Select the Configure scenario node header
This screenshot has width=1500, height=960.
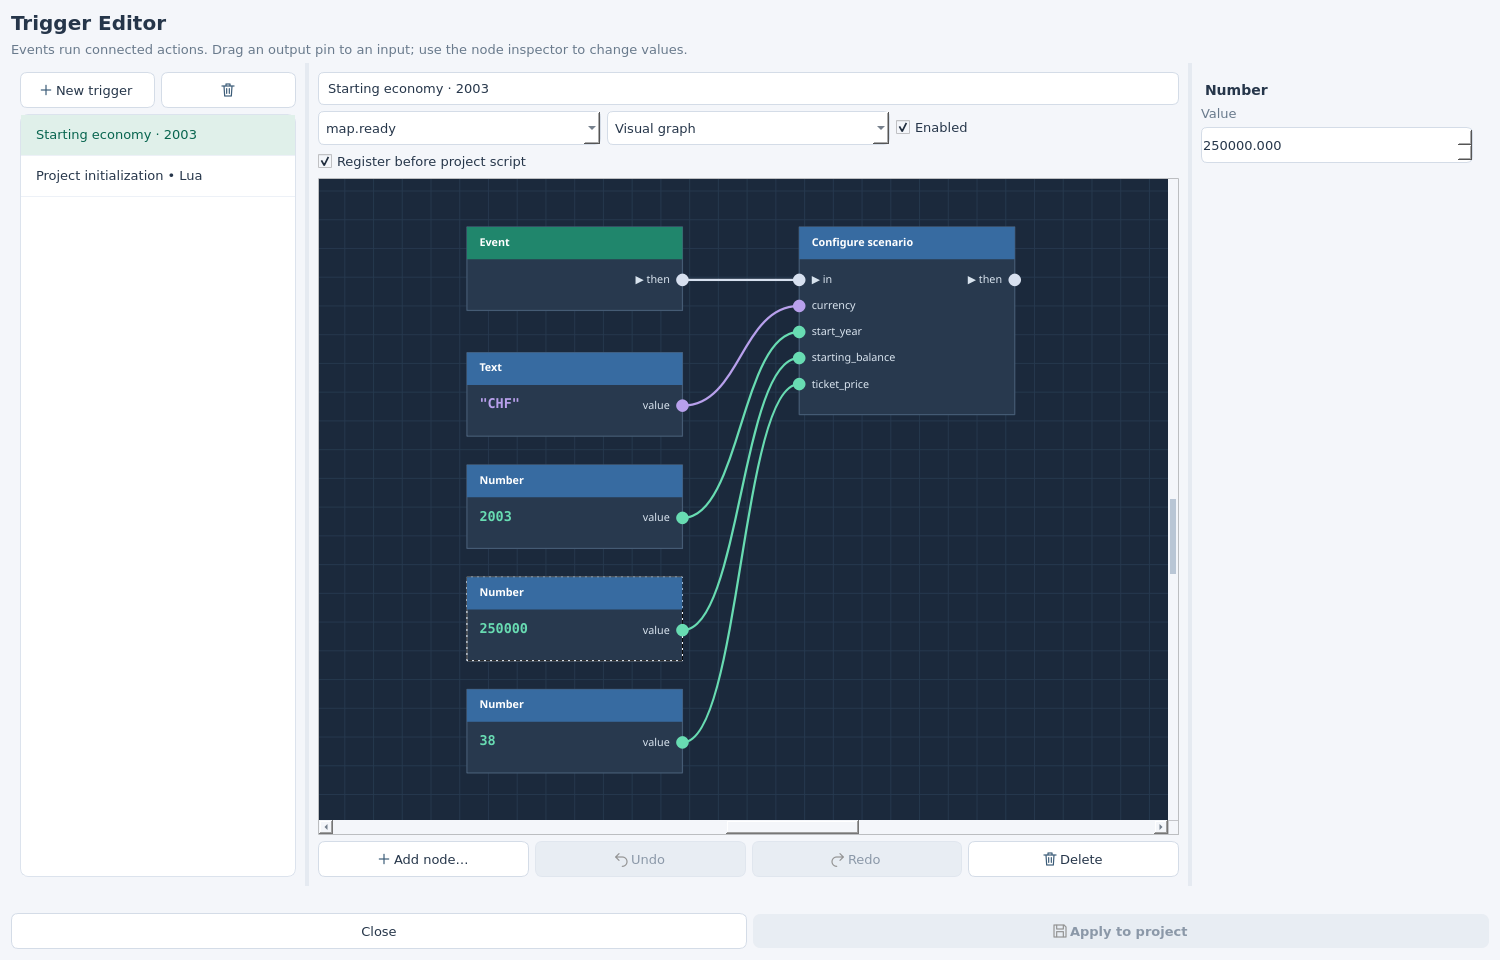(x=907, y=243)
